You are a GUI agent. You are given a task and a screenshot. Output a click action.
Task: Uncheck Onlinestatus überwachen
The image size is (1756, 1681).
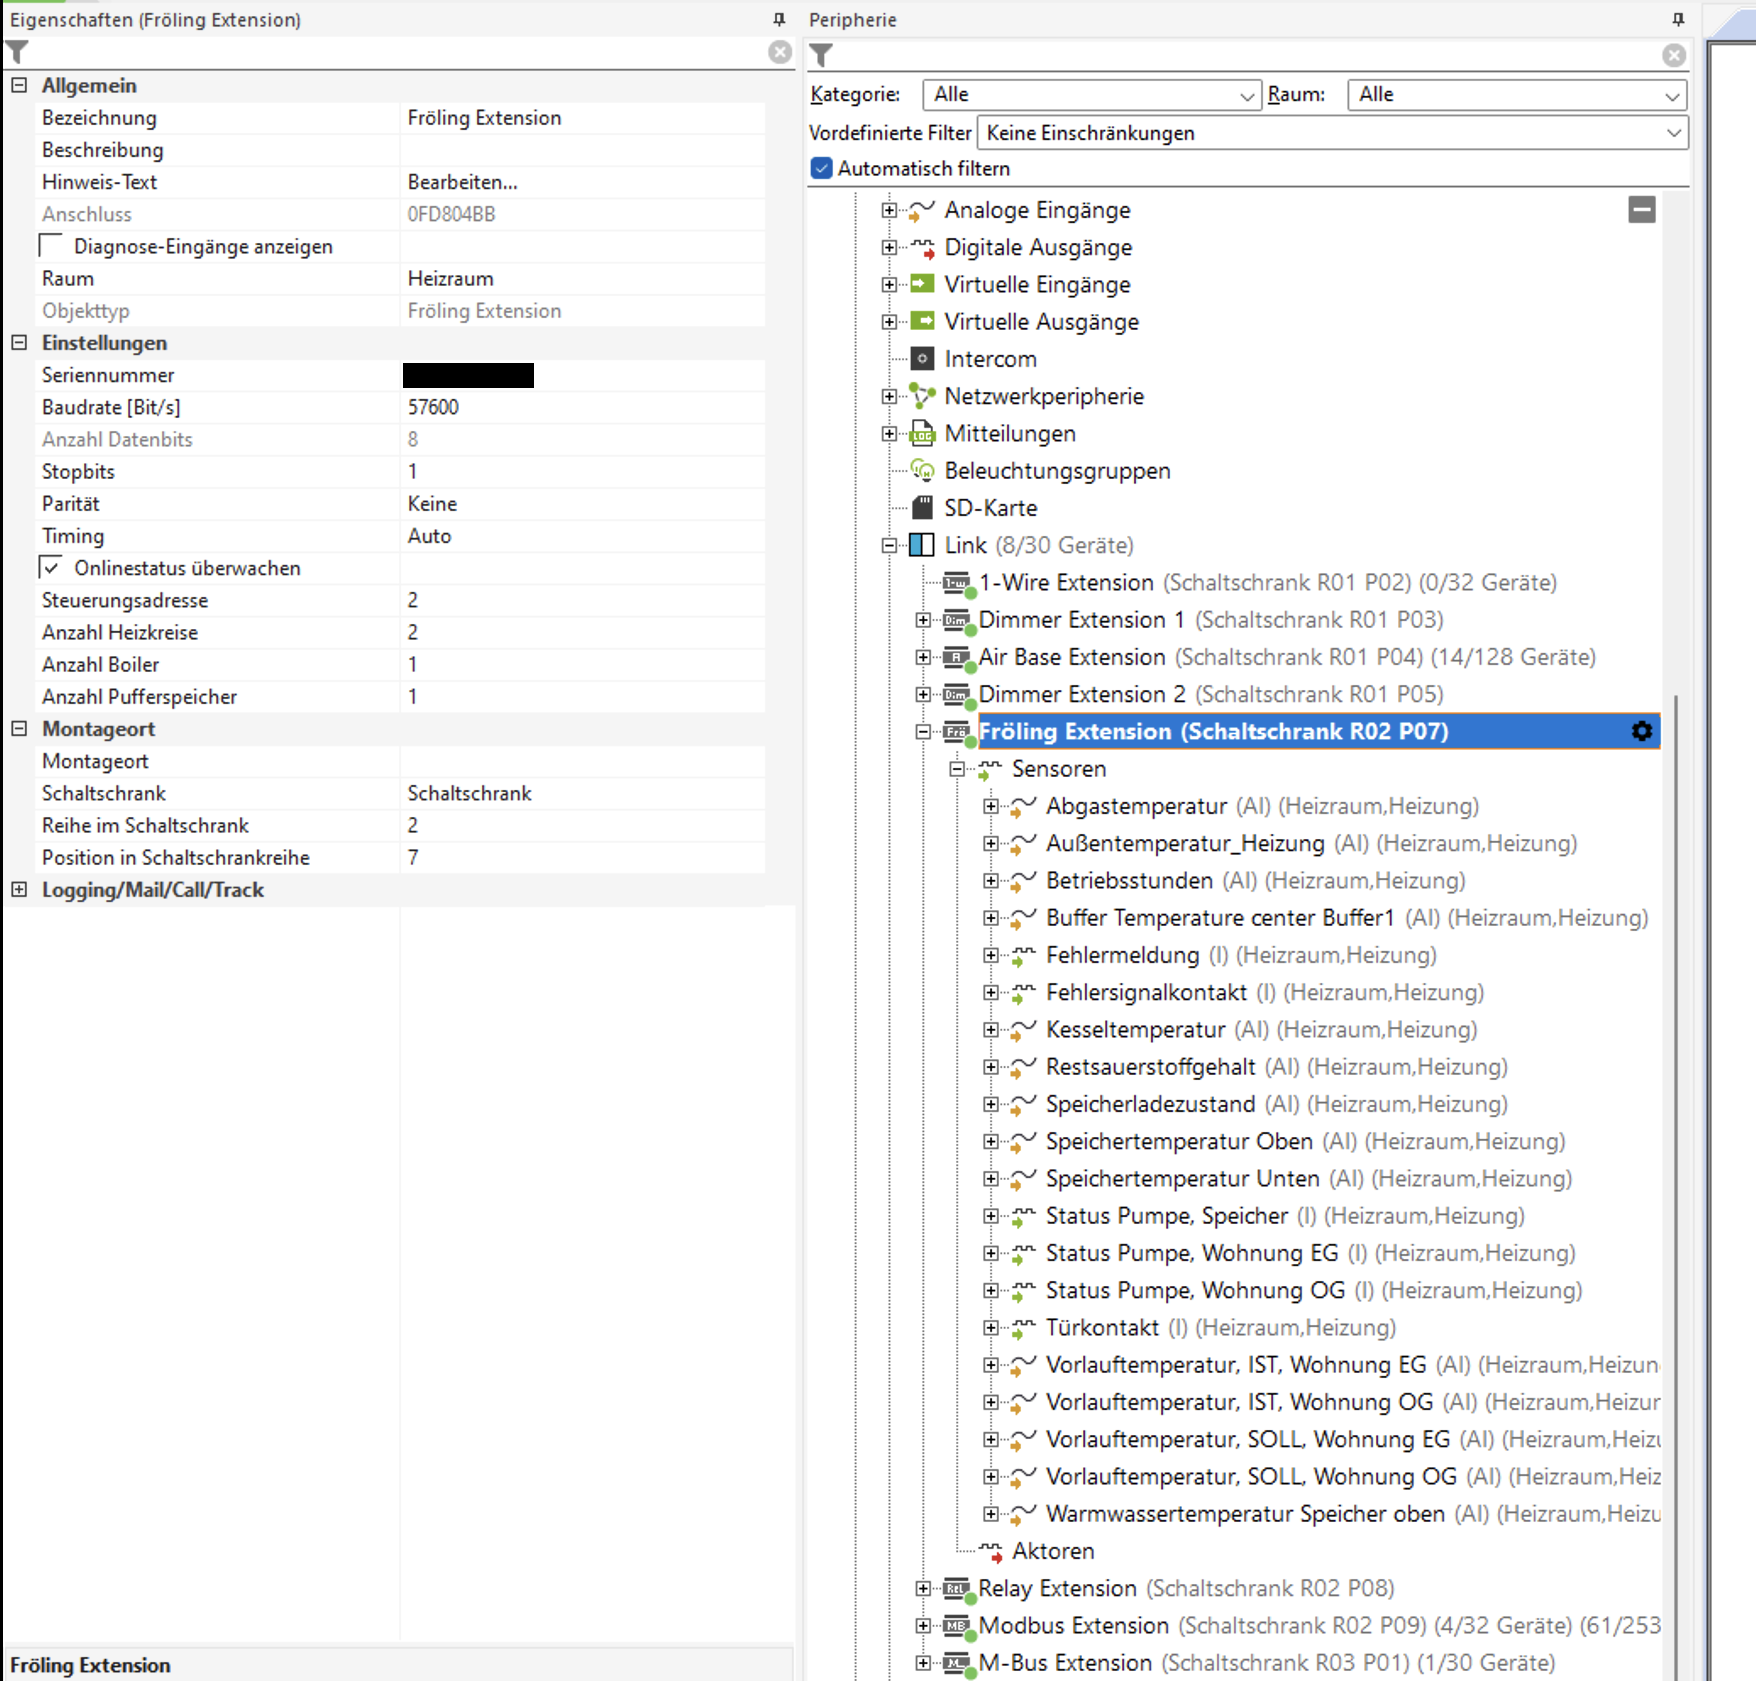coord(50,567)
